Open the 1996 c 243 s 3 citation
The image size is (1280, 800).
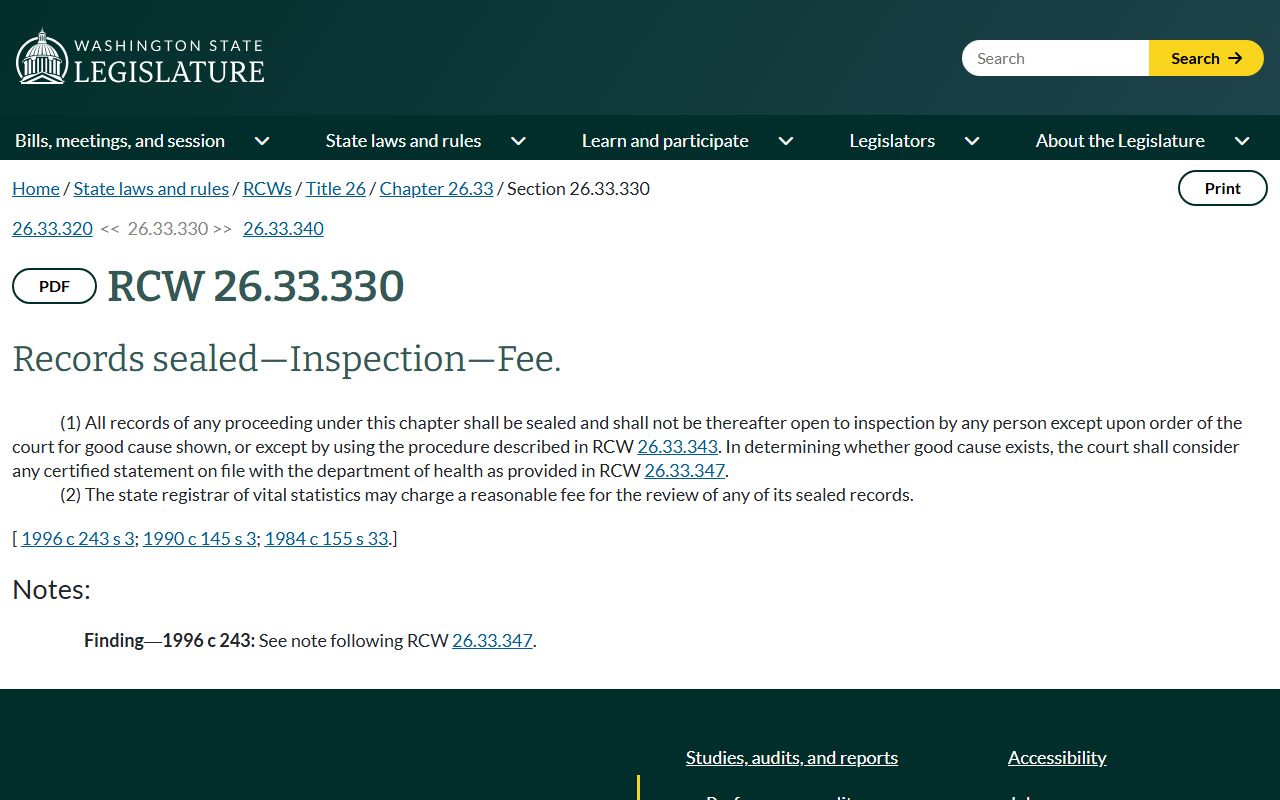click(x=77, y=538)
